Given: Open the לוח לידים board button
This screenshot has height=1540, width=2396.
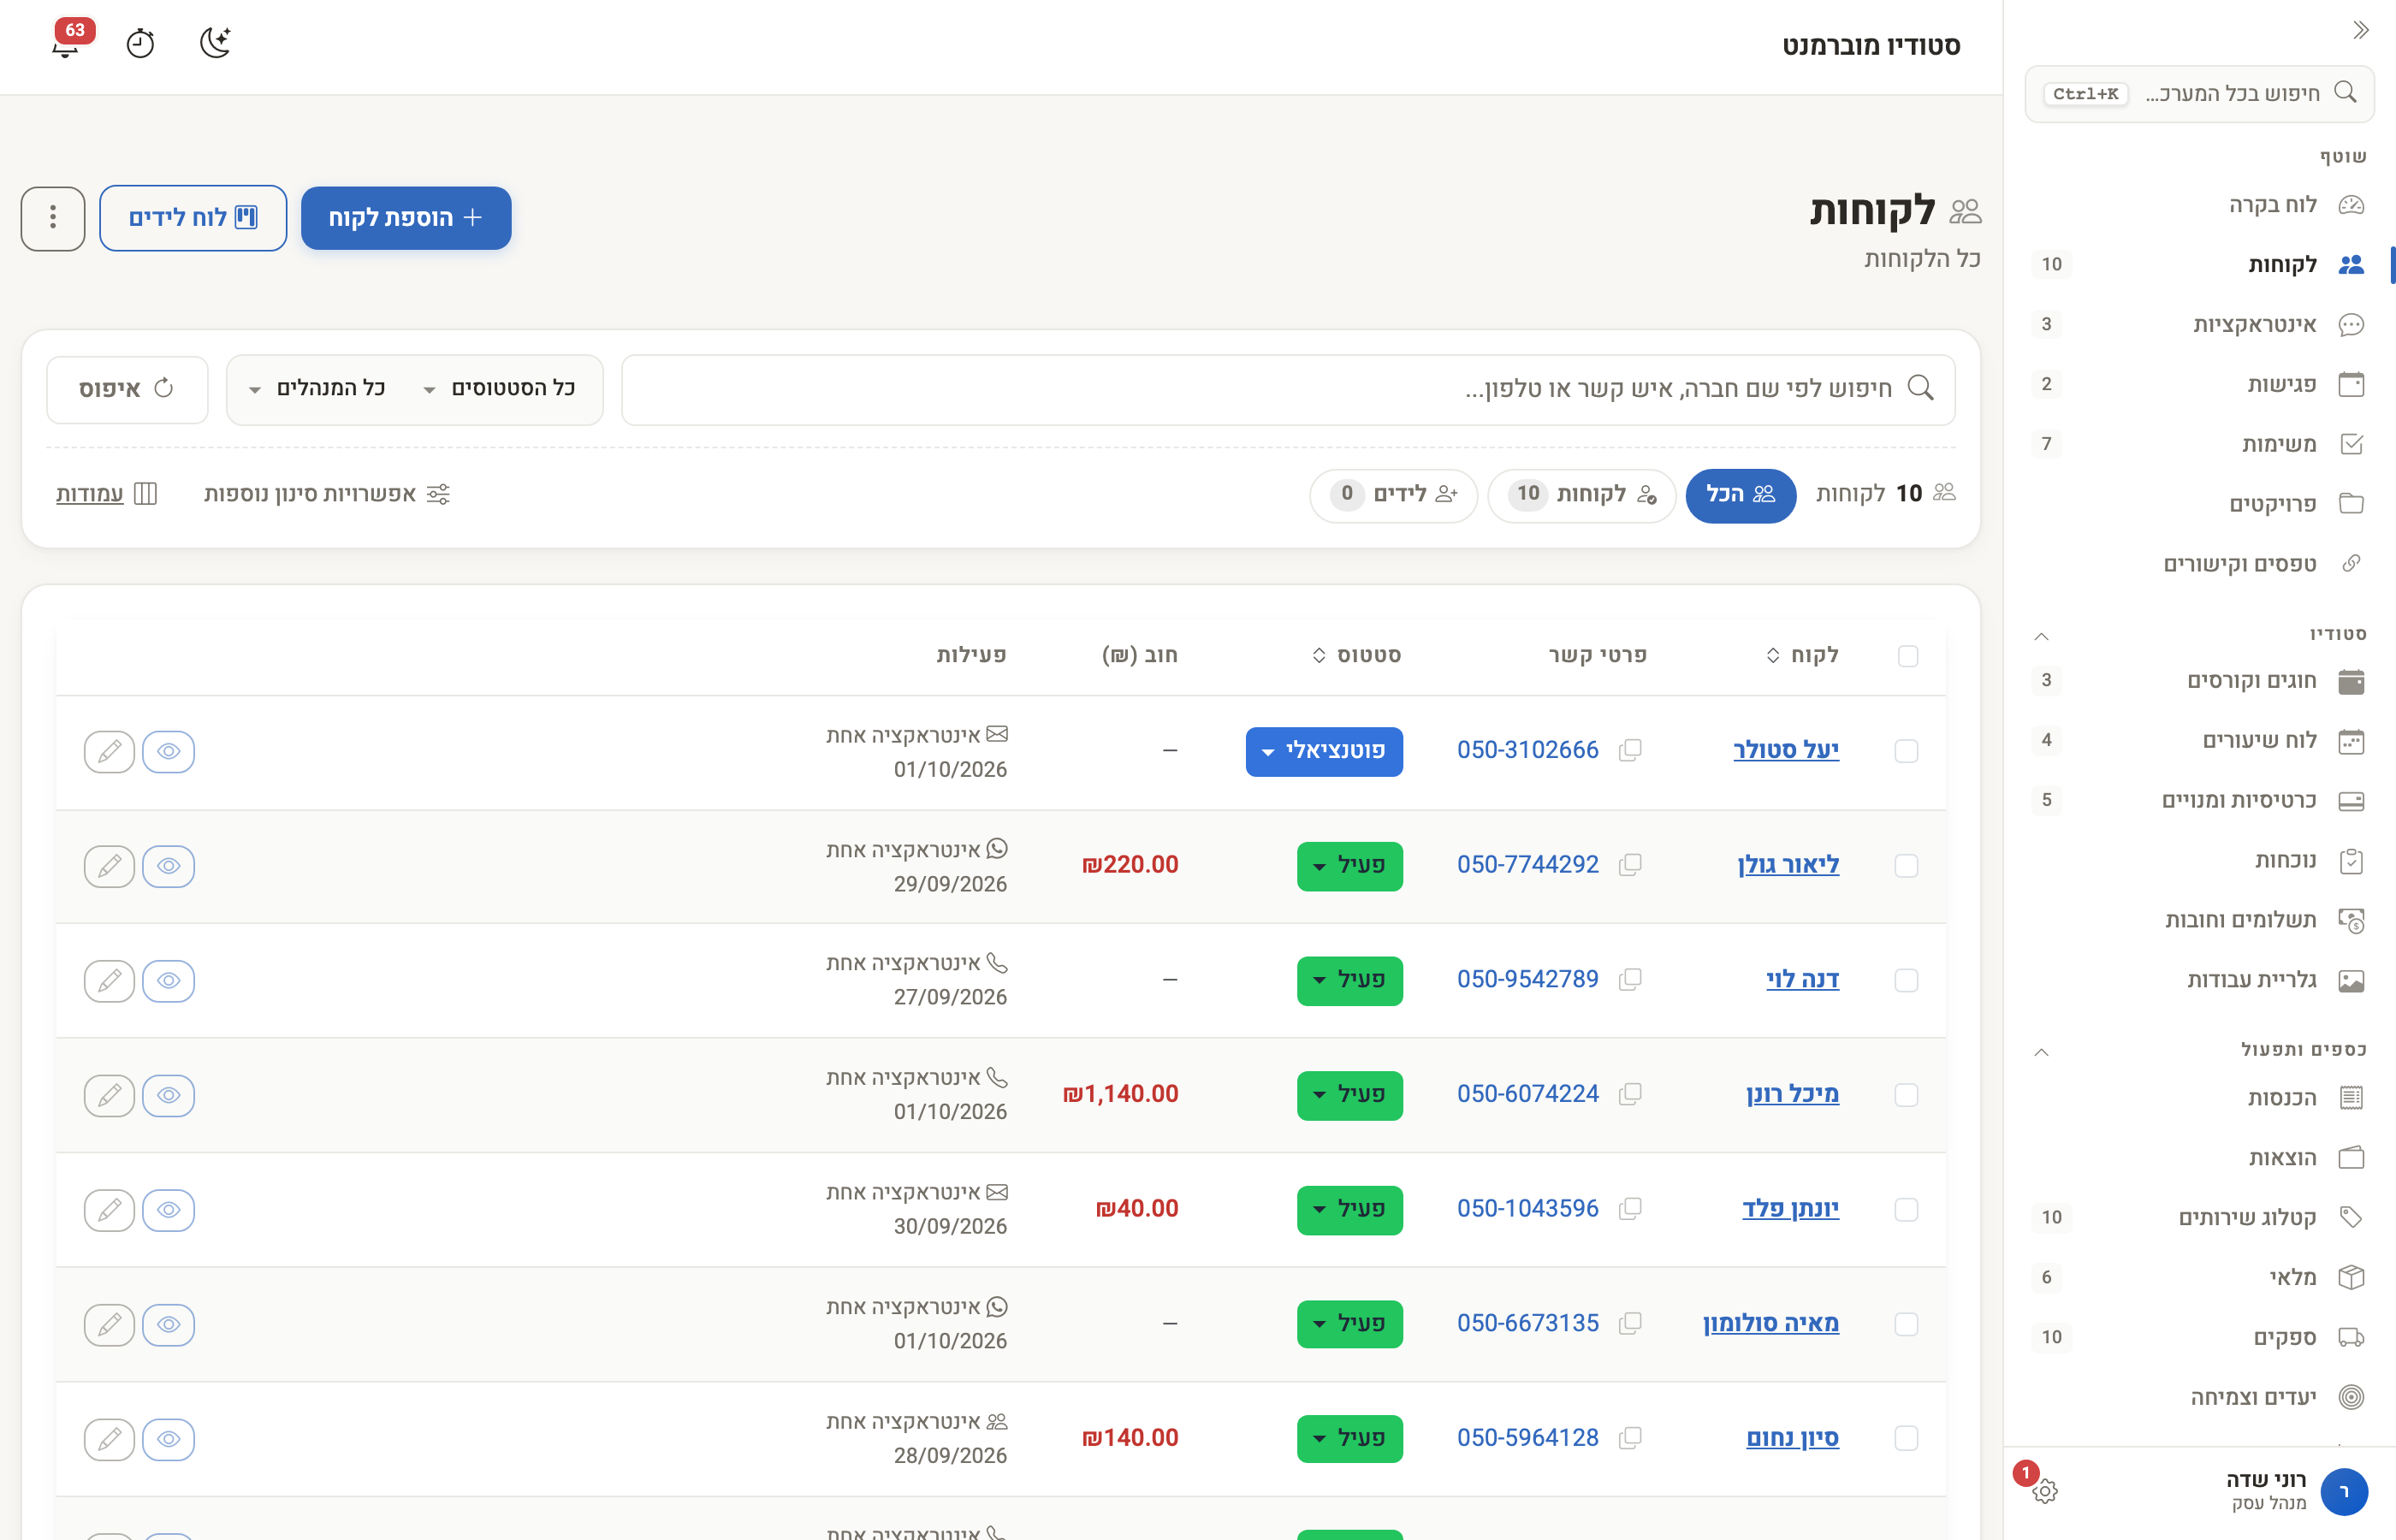Looking at the screenshot, I should (193, 218).
